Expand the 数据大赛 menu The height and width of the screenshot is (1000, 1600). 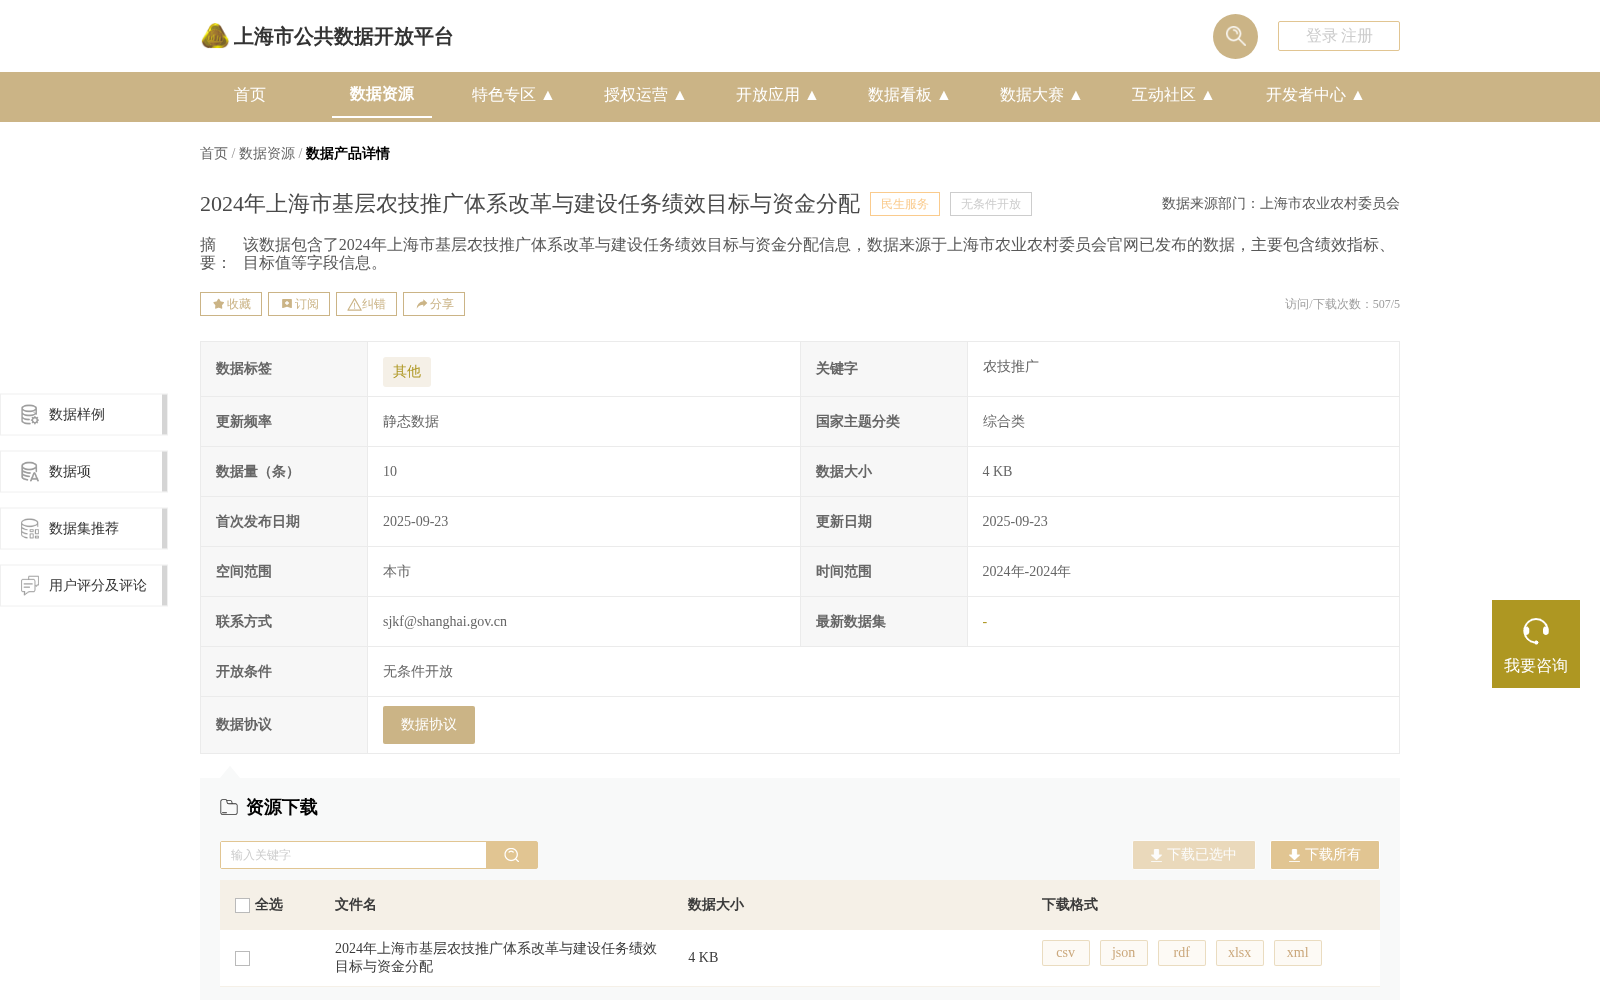coord(1041,95)
